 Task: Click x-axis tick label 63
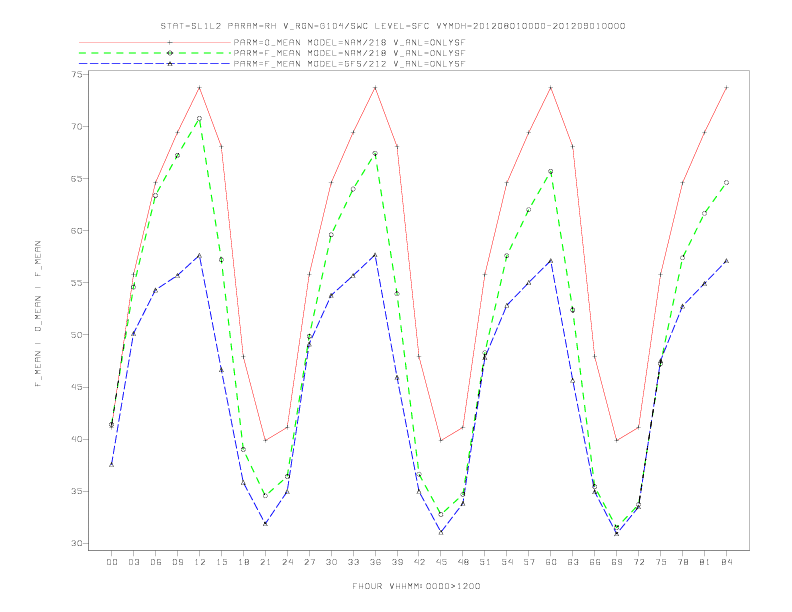(573, 562)
